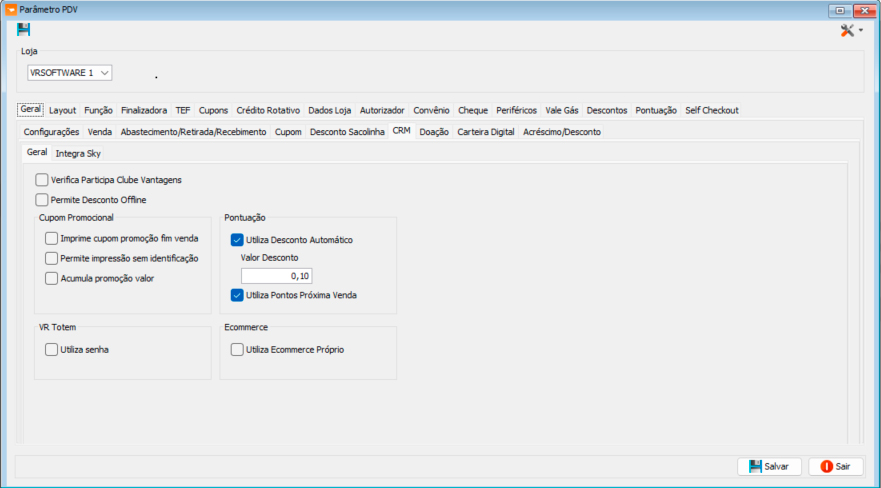Open the Periféricos tab
Viewport: 881px width, 488px height.
(x=516, y=111)
